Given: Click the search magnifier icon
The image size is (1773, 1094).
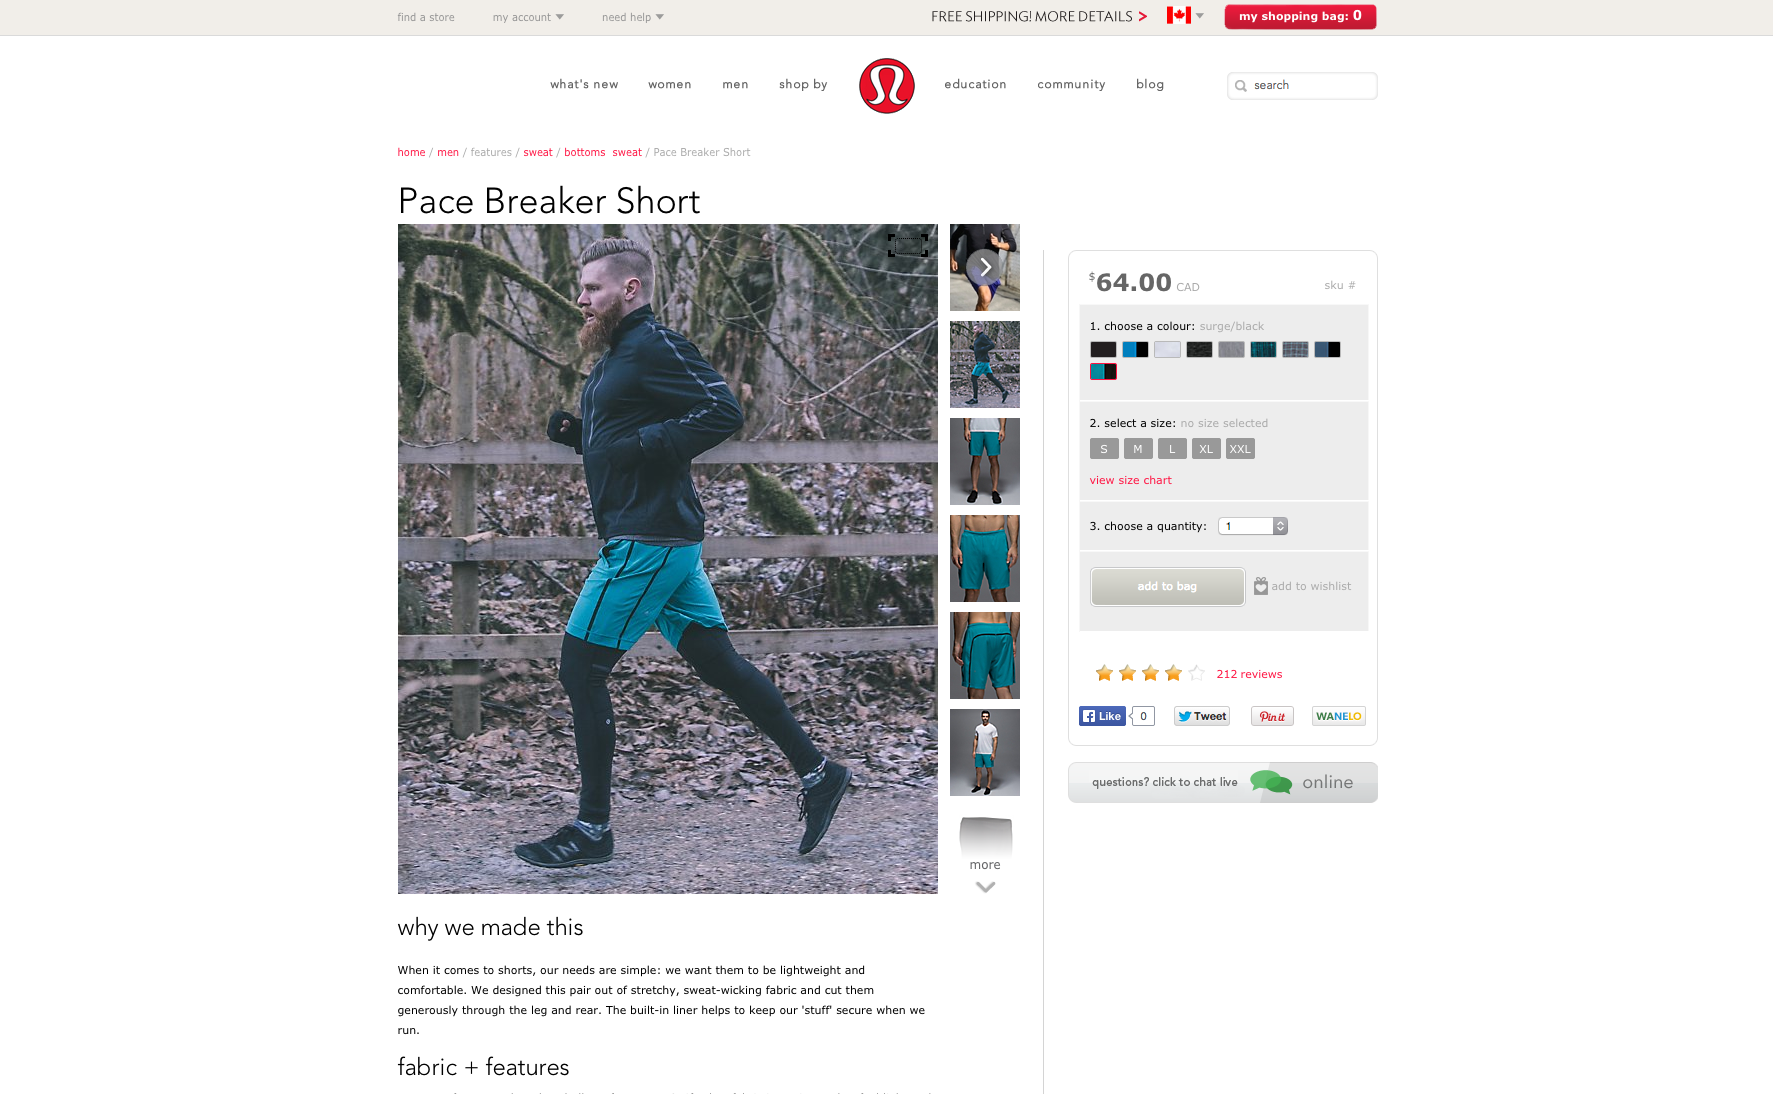Looking at the screenshot, I should [1241, 86].
